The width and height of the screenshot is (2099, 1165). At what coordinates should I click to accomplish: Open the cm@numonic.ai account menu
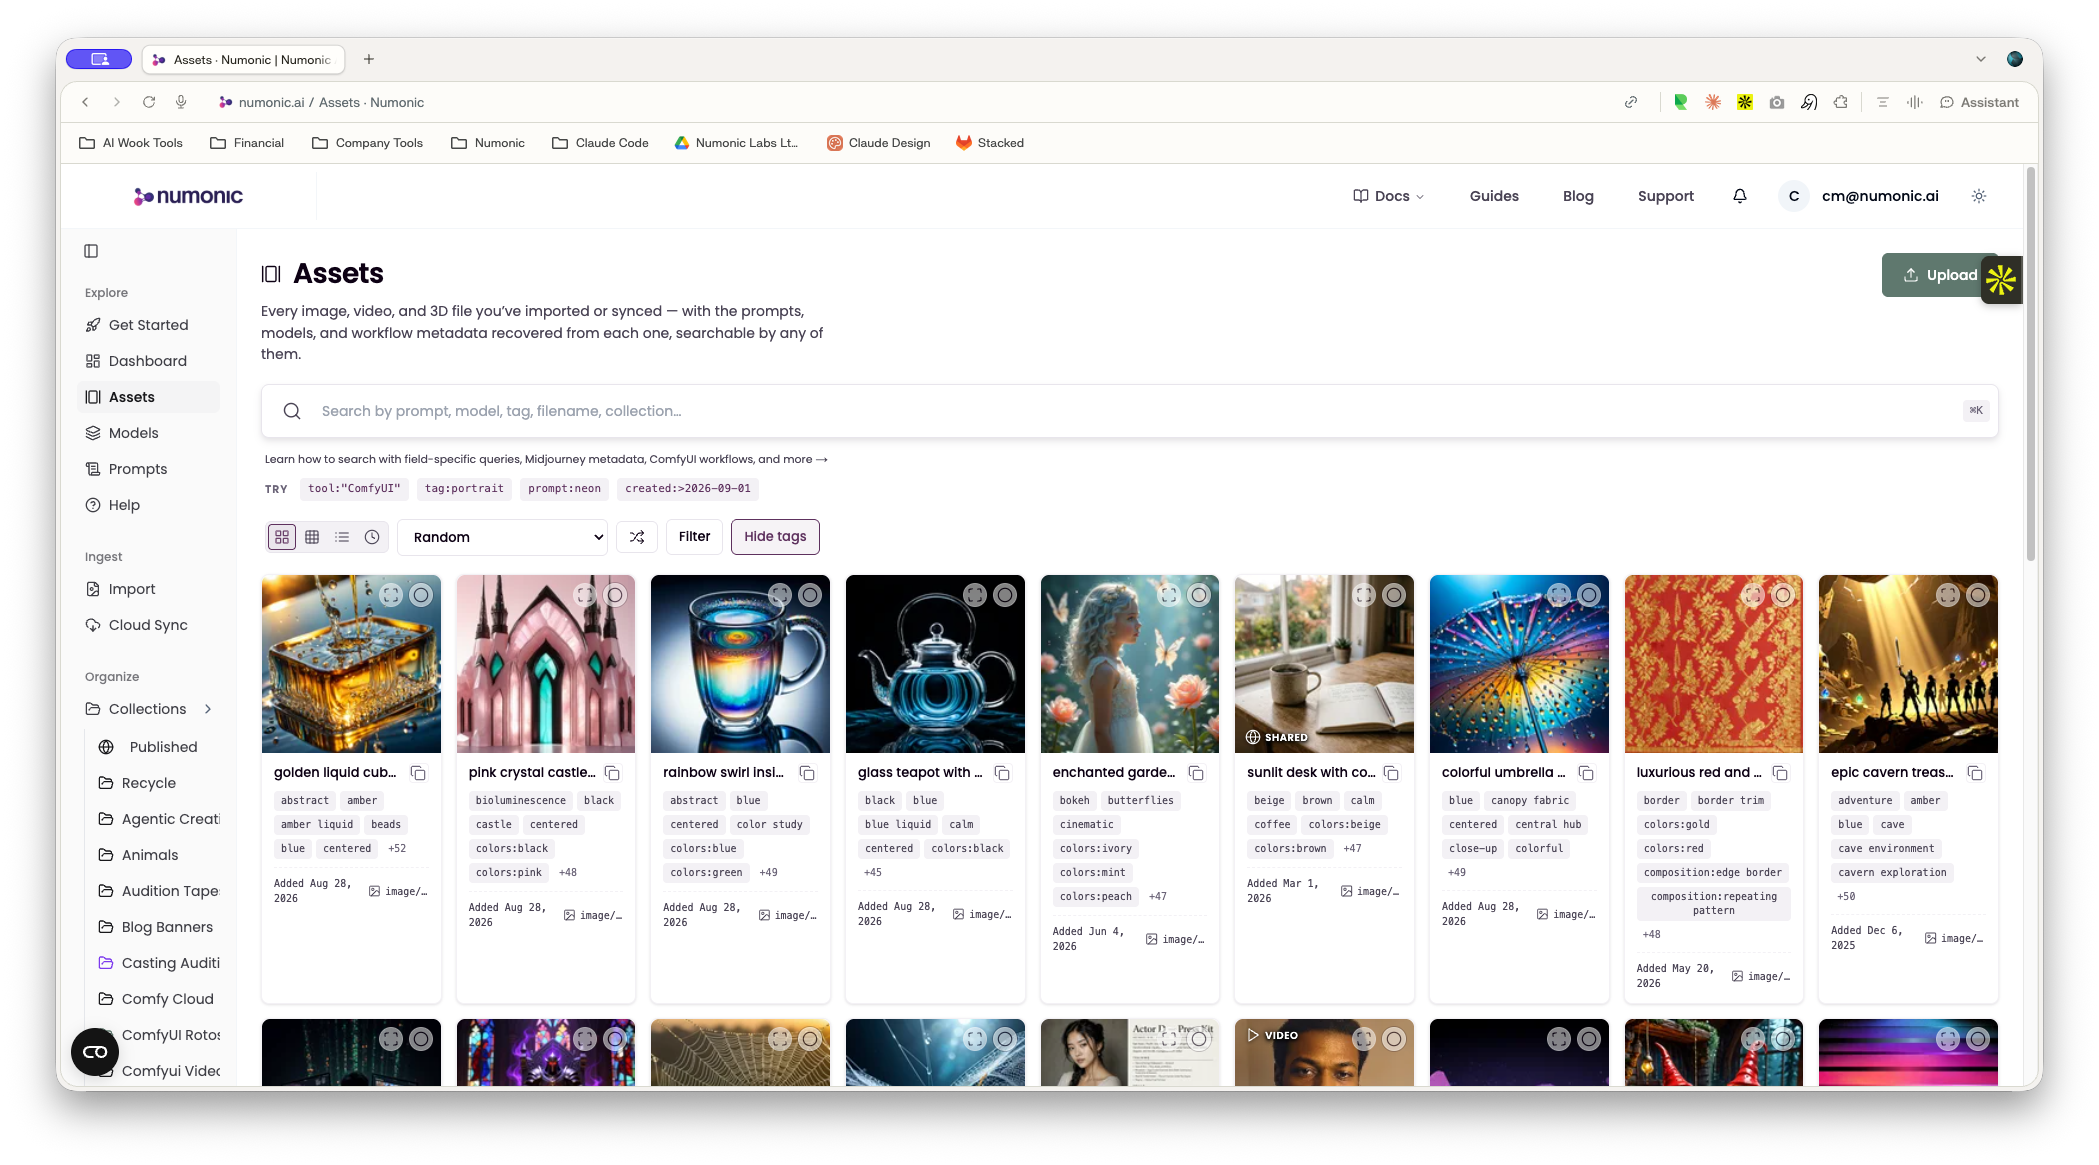(1860, 196)
